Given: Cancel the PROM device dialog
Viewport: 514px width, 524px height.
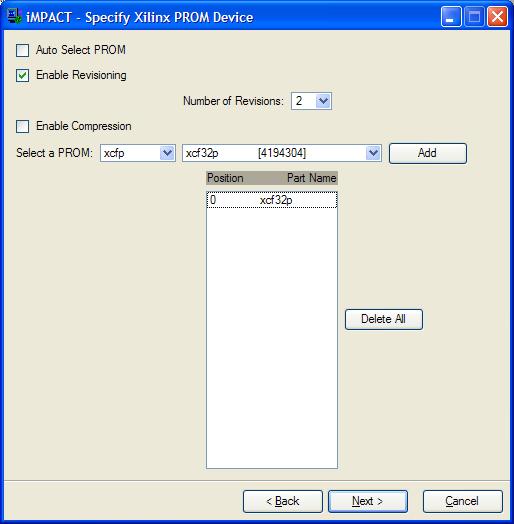Looking at the screenshot, I should [463, 501].
